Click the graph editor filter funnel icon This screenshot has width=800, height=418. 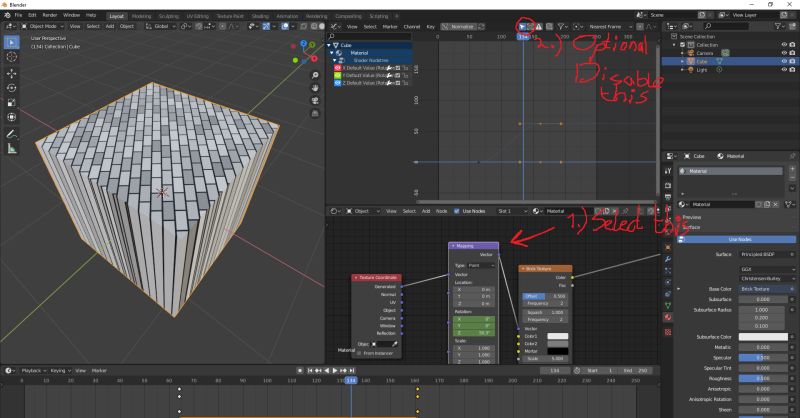[561, 27]
